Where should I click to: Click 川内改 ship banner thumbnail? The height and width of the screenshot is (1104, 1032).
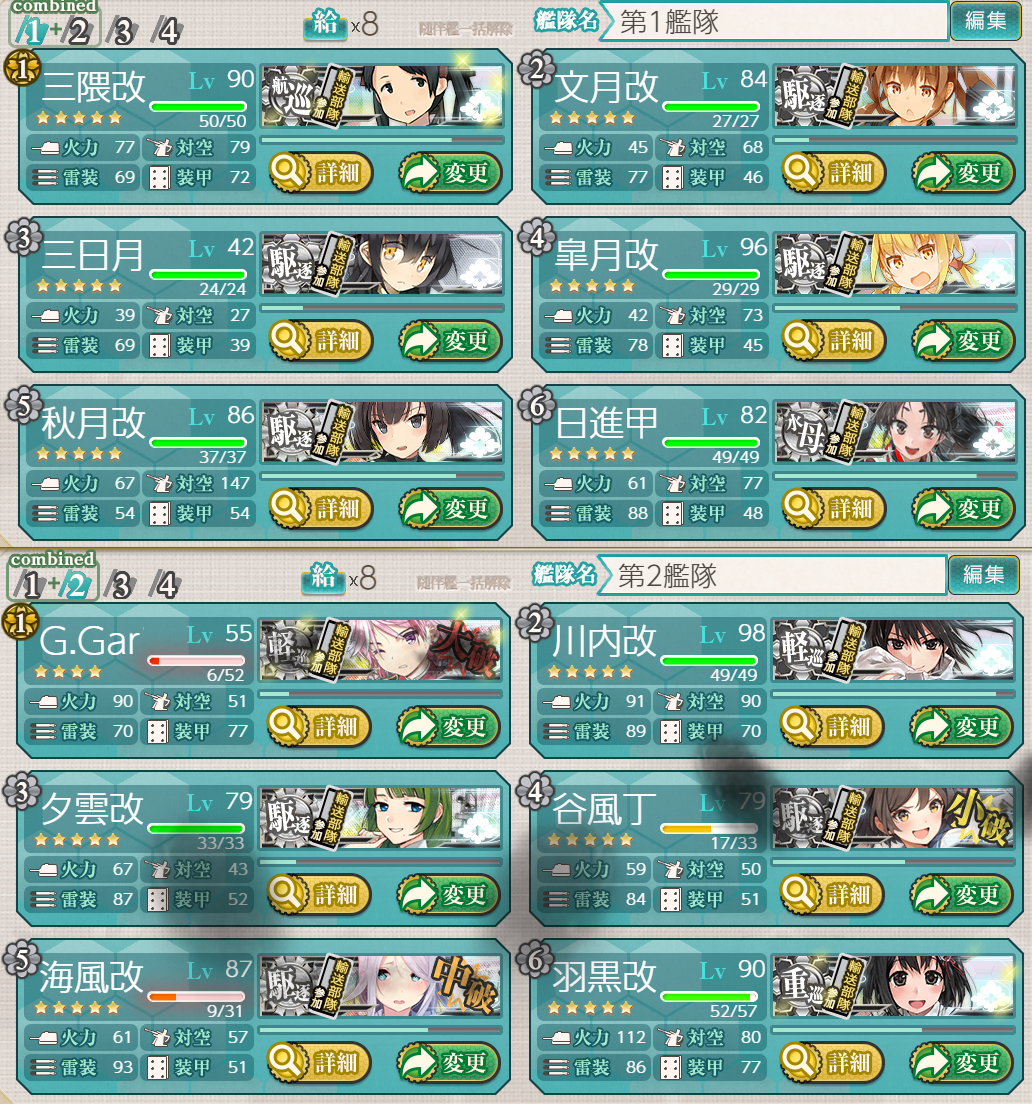[x=893, y=651]
